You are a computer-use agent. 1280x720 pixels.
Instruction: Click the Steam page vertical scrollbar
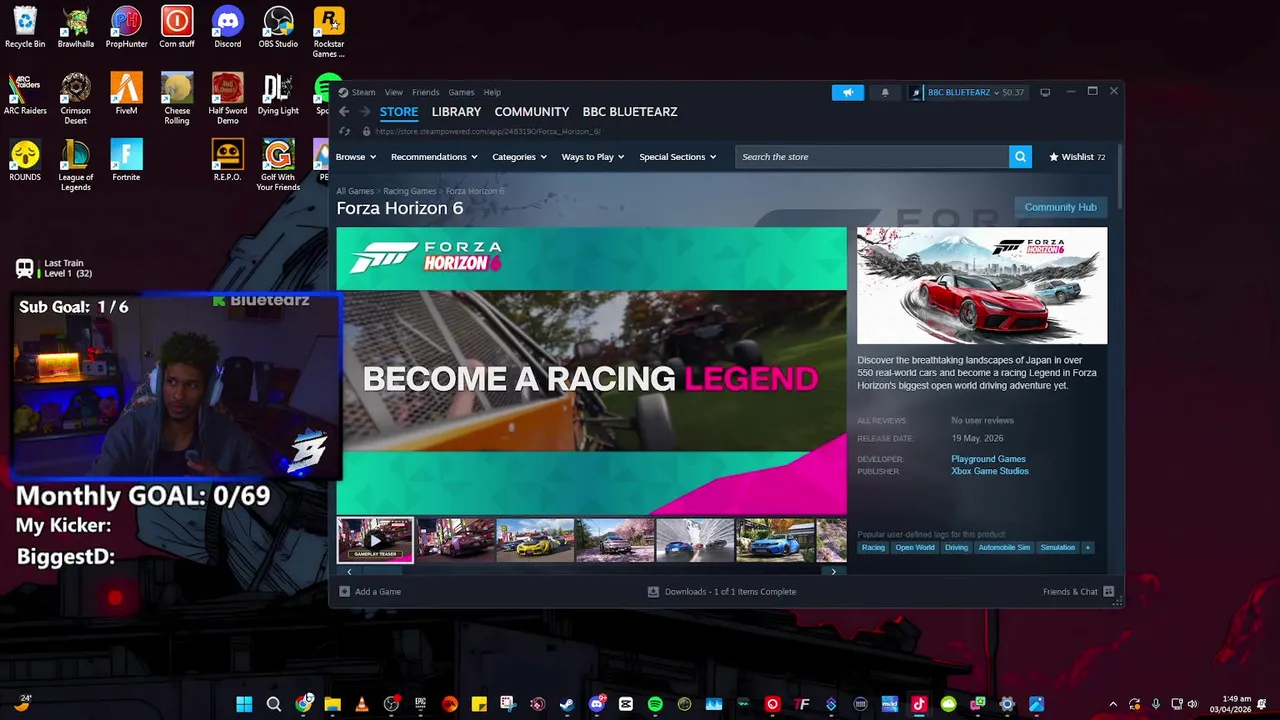click(x=1119, y=175)
